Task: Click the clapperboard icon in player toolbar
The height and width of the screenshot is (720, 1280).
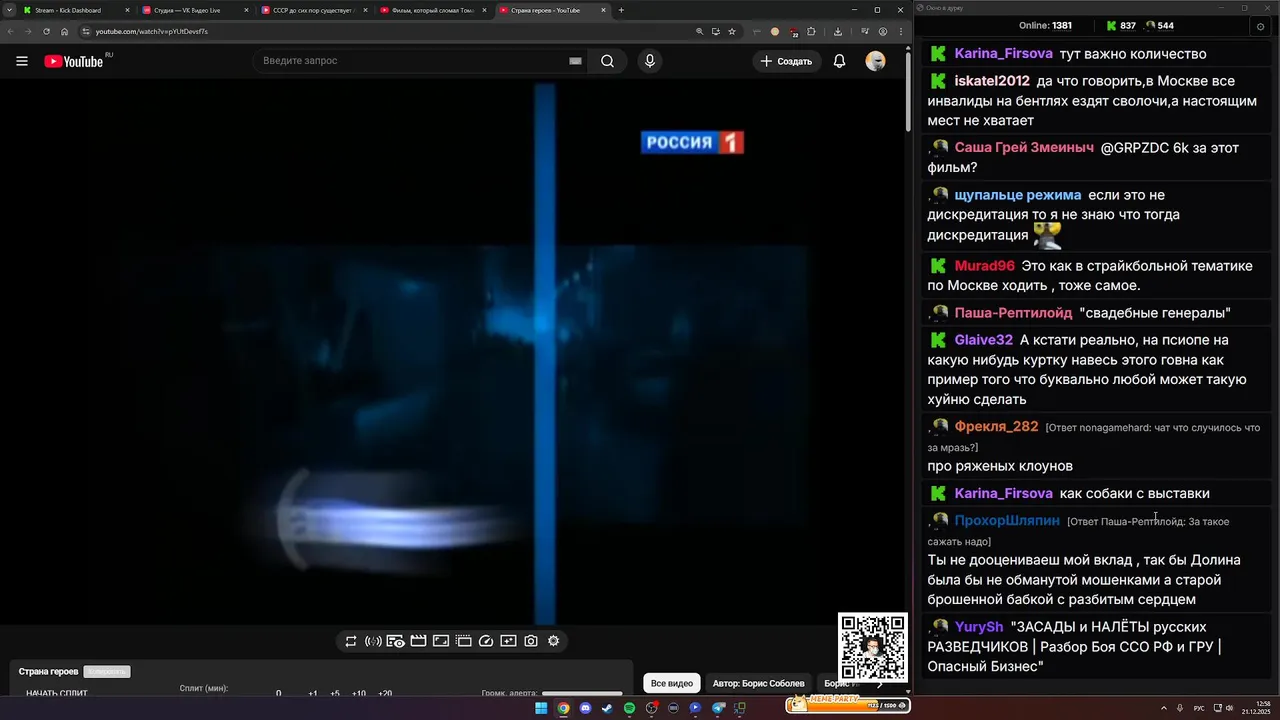Action: click(x=419, y=641)
